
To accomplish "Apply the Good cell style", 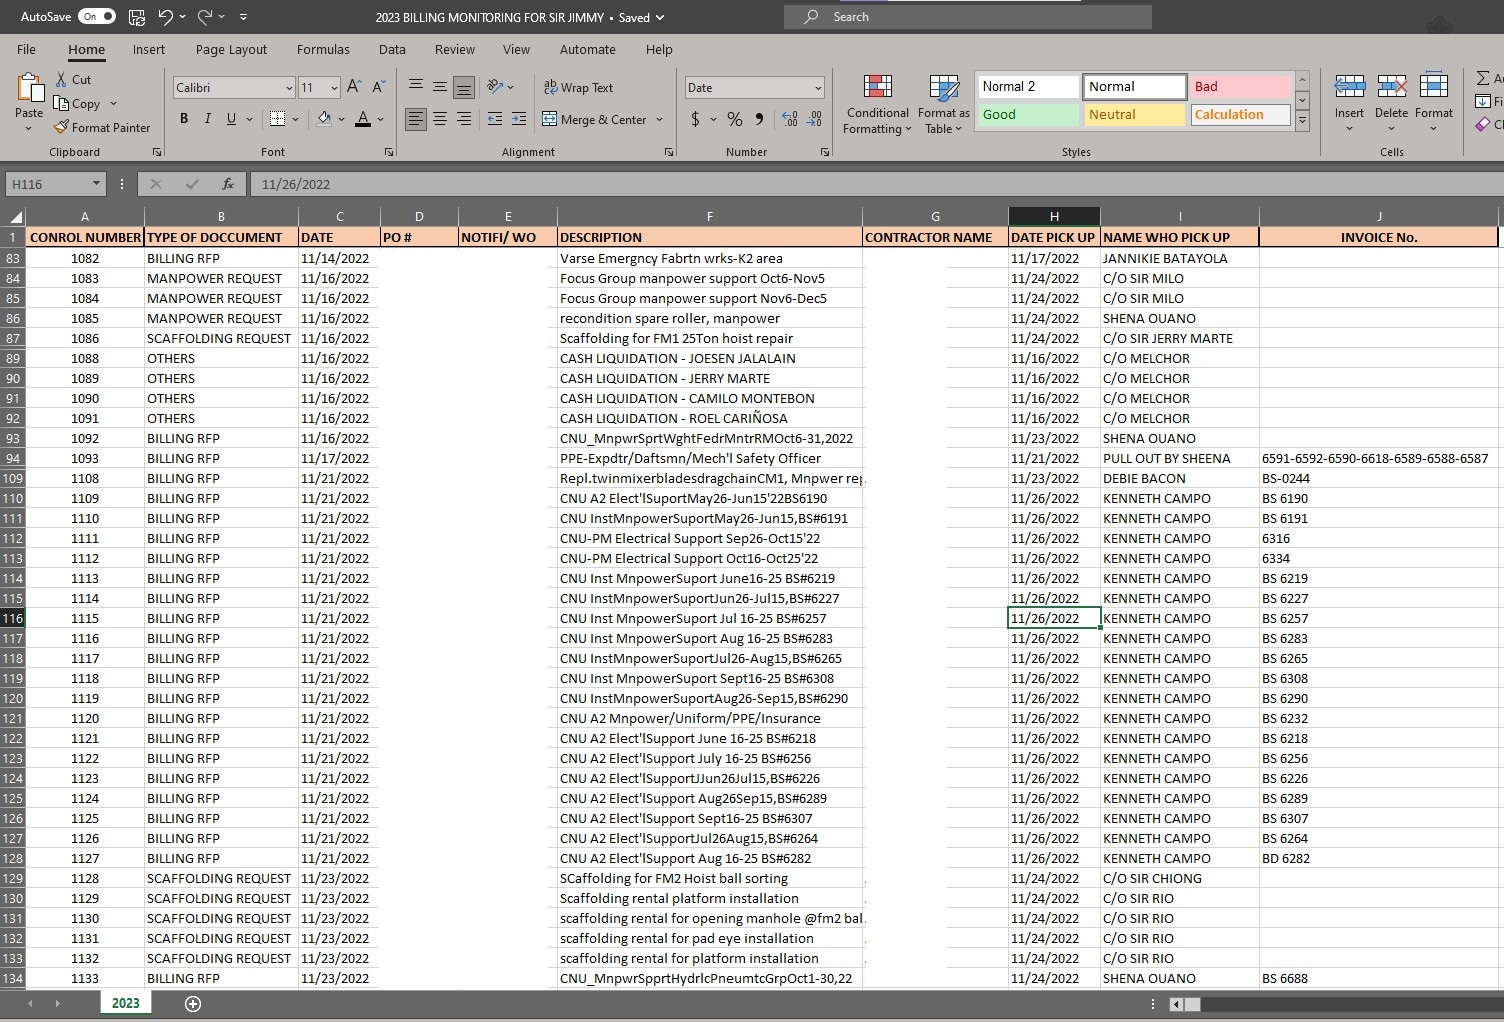I will tap(1028, 114).
